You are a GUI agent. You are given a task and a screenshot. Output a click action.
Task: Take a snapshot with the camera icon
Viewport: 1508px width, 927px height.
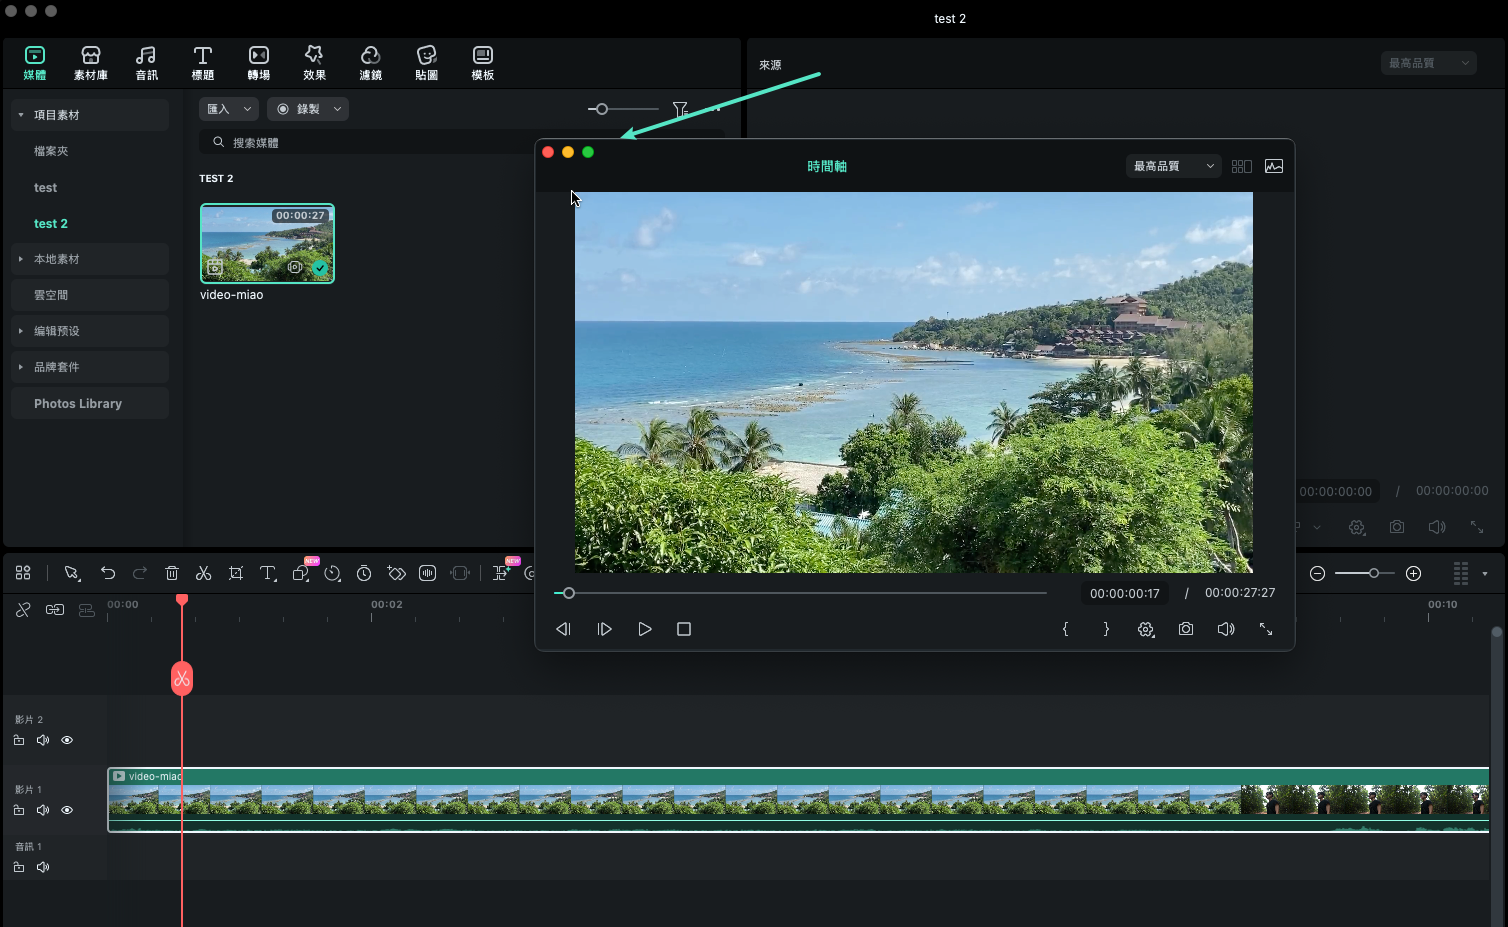(1185, 629)
